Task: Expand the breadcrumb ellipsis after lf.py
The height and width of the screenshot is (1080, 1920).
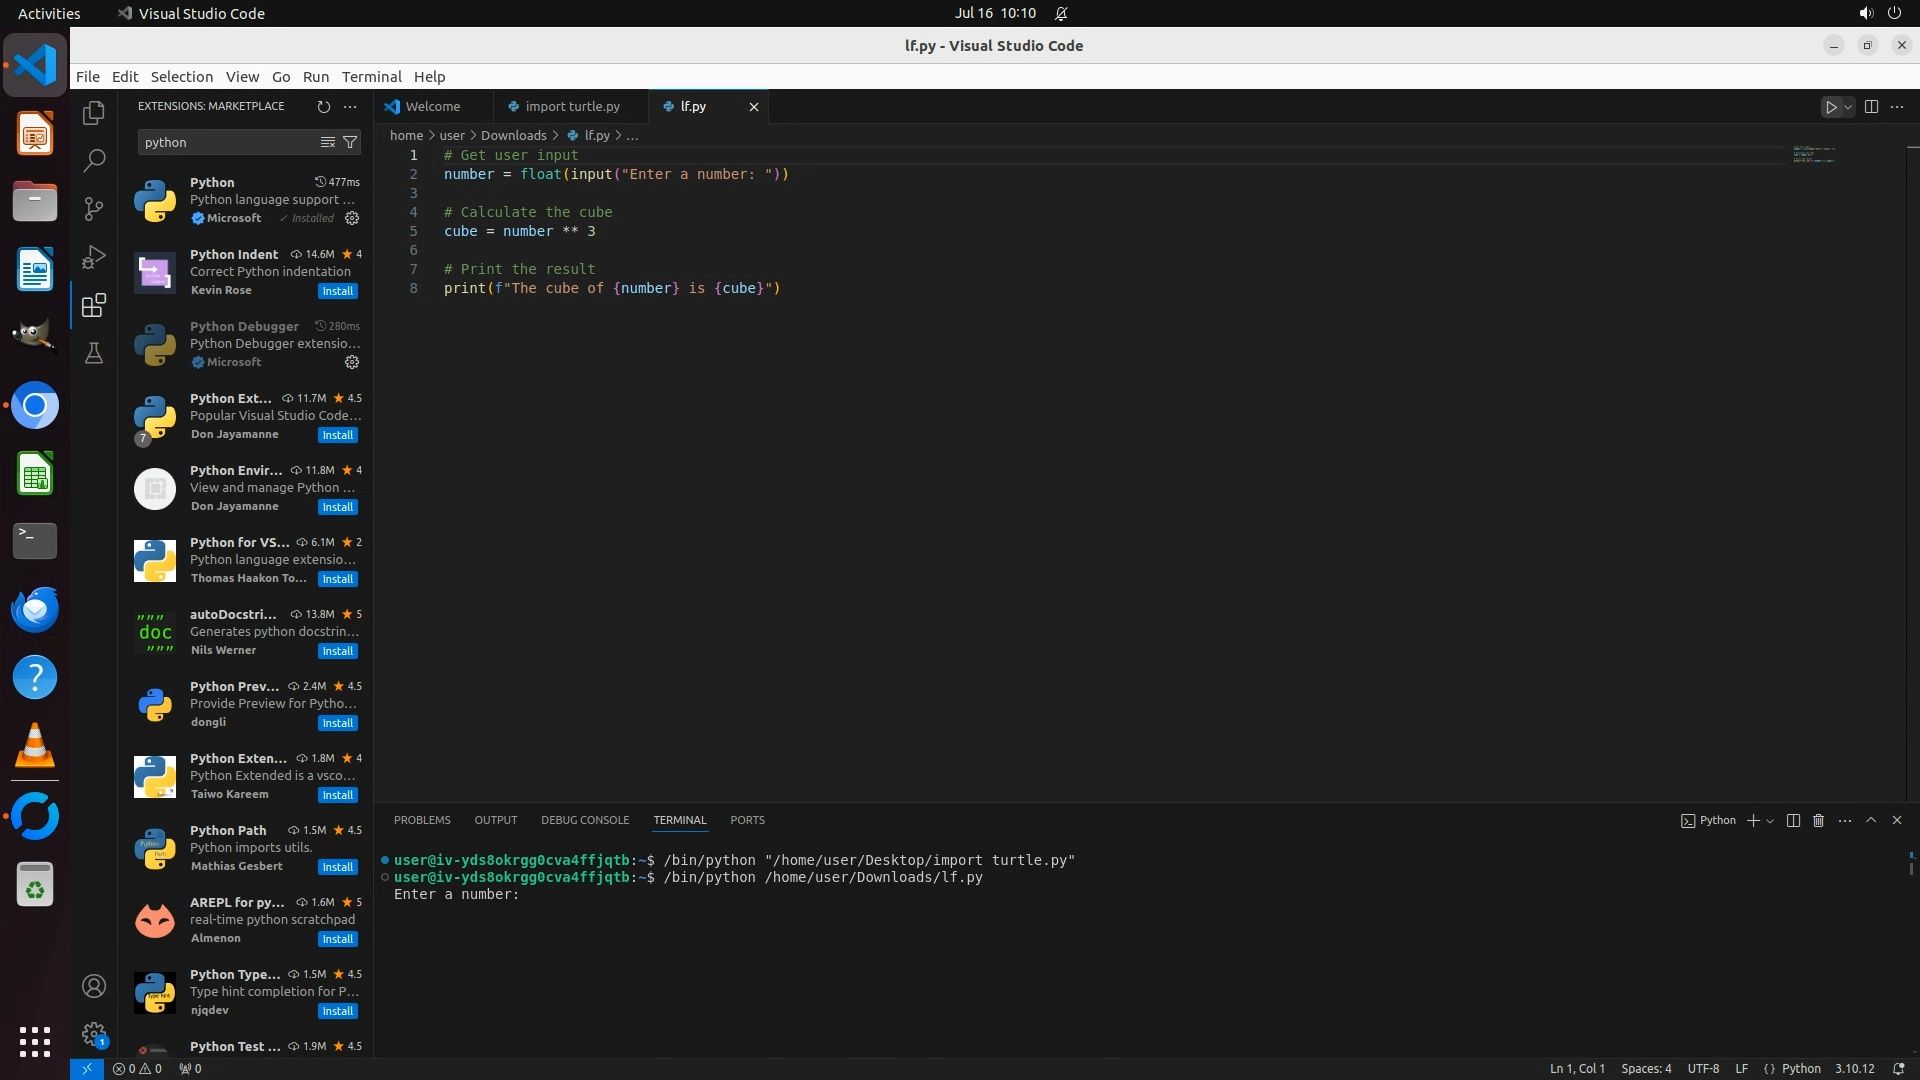Action: 632,135
